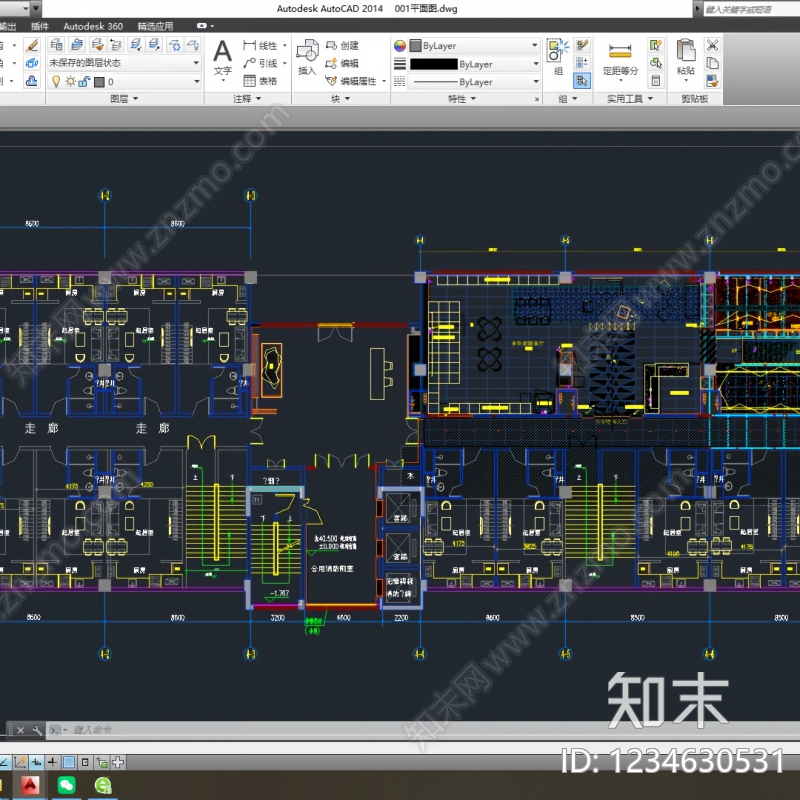Screen dimensions: 800x800
Task: Open the quick calculator icon
Action: click(x=656, y=81)
